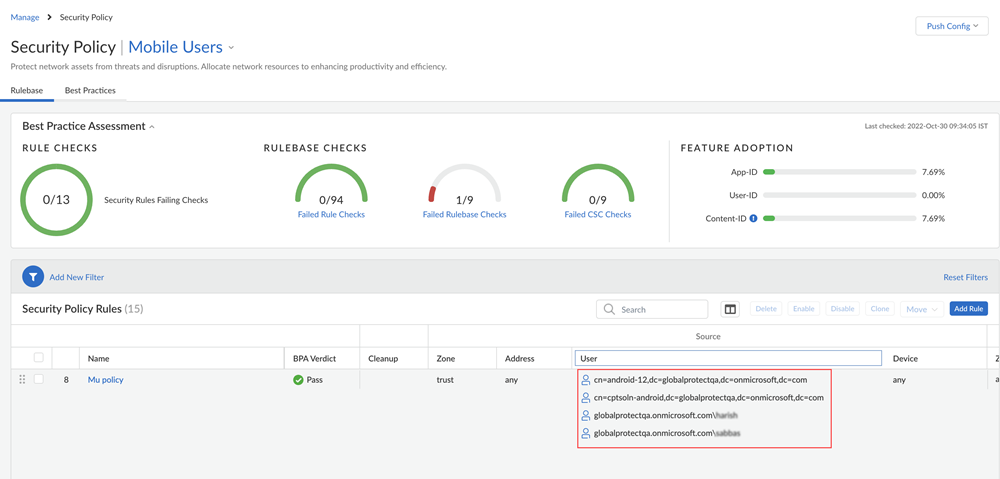This screenshot has height=479, width=1000.
Task: Open the Move dropdown menu
Action: coord(921,309)
